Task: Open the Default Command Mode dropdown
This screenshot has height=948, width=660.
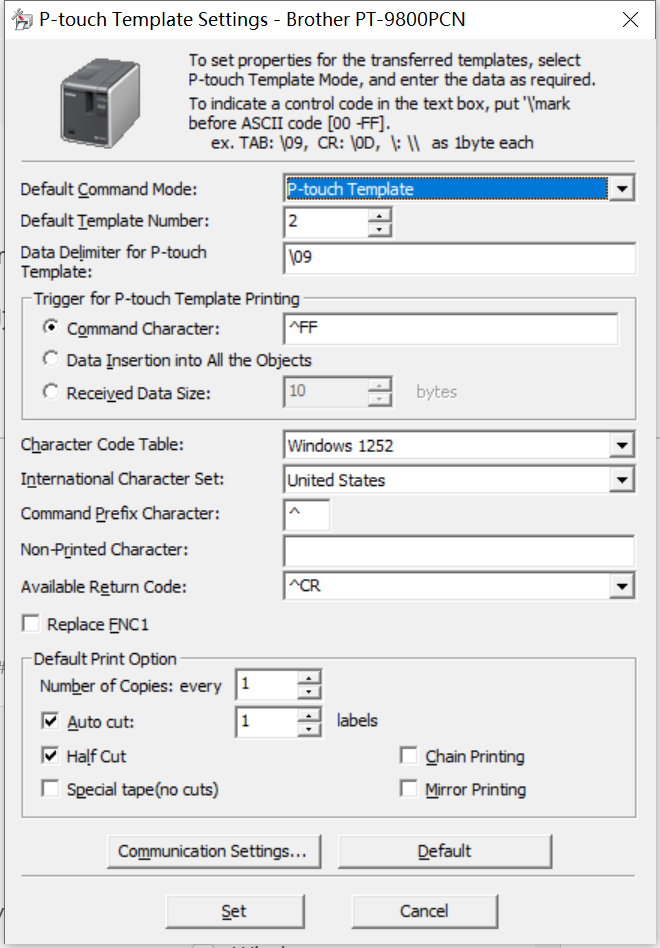Action: [621, 189]
